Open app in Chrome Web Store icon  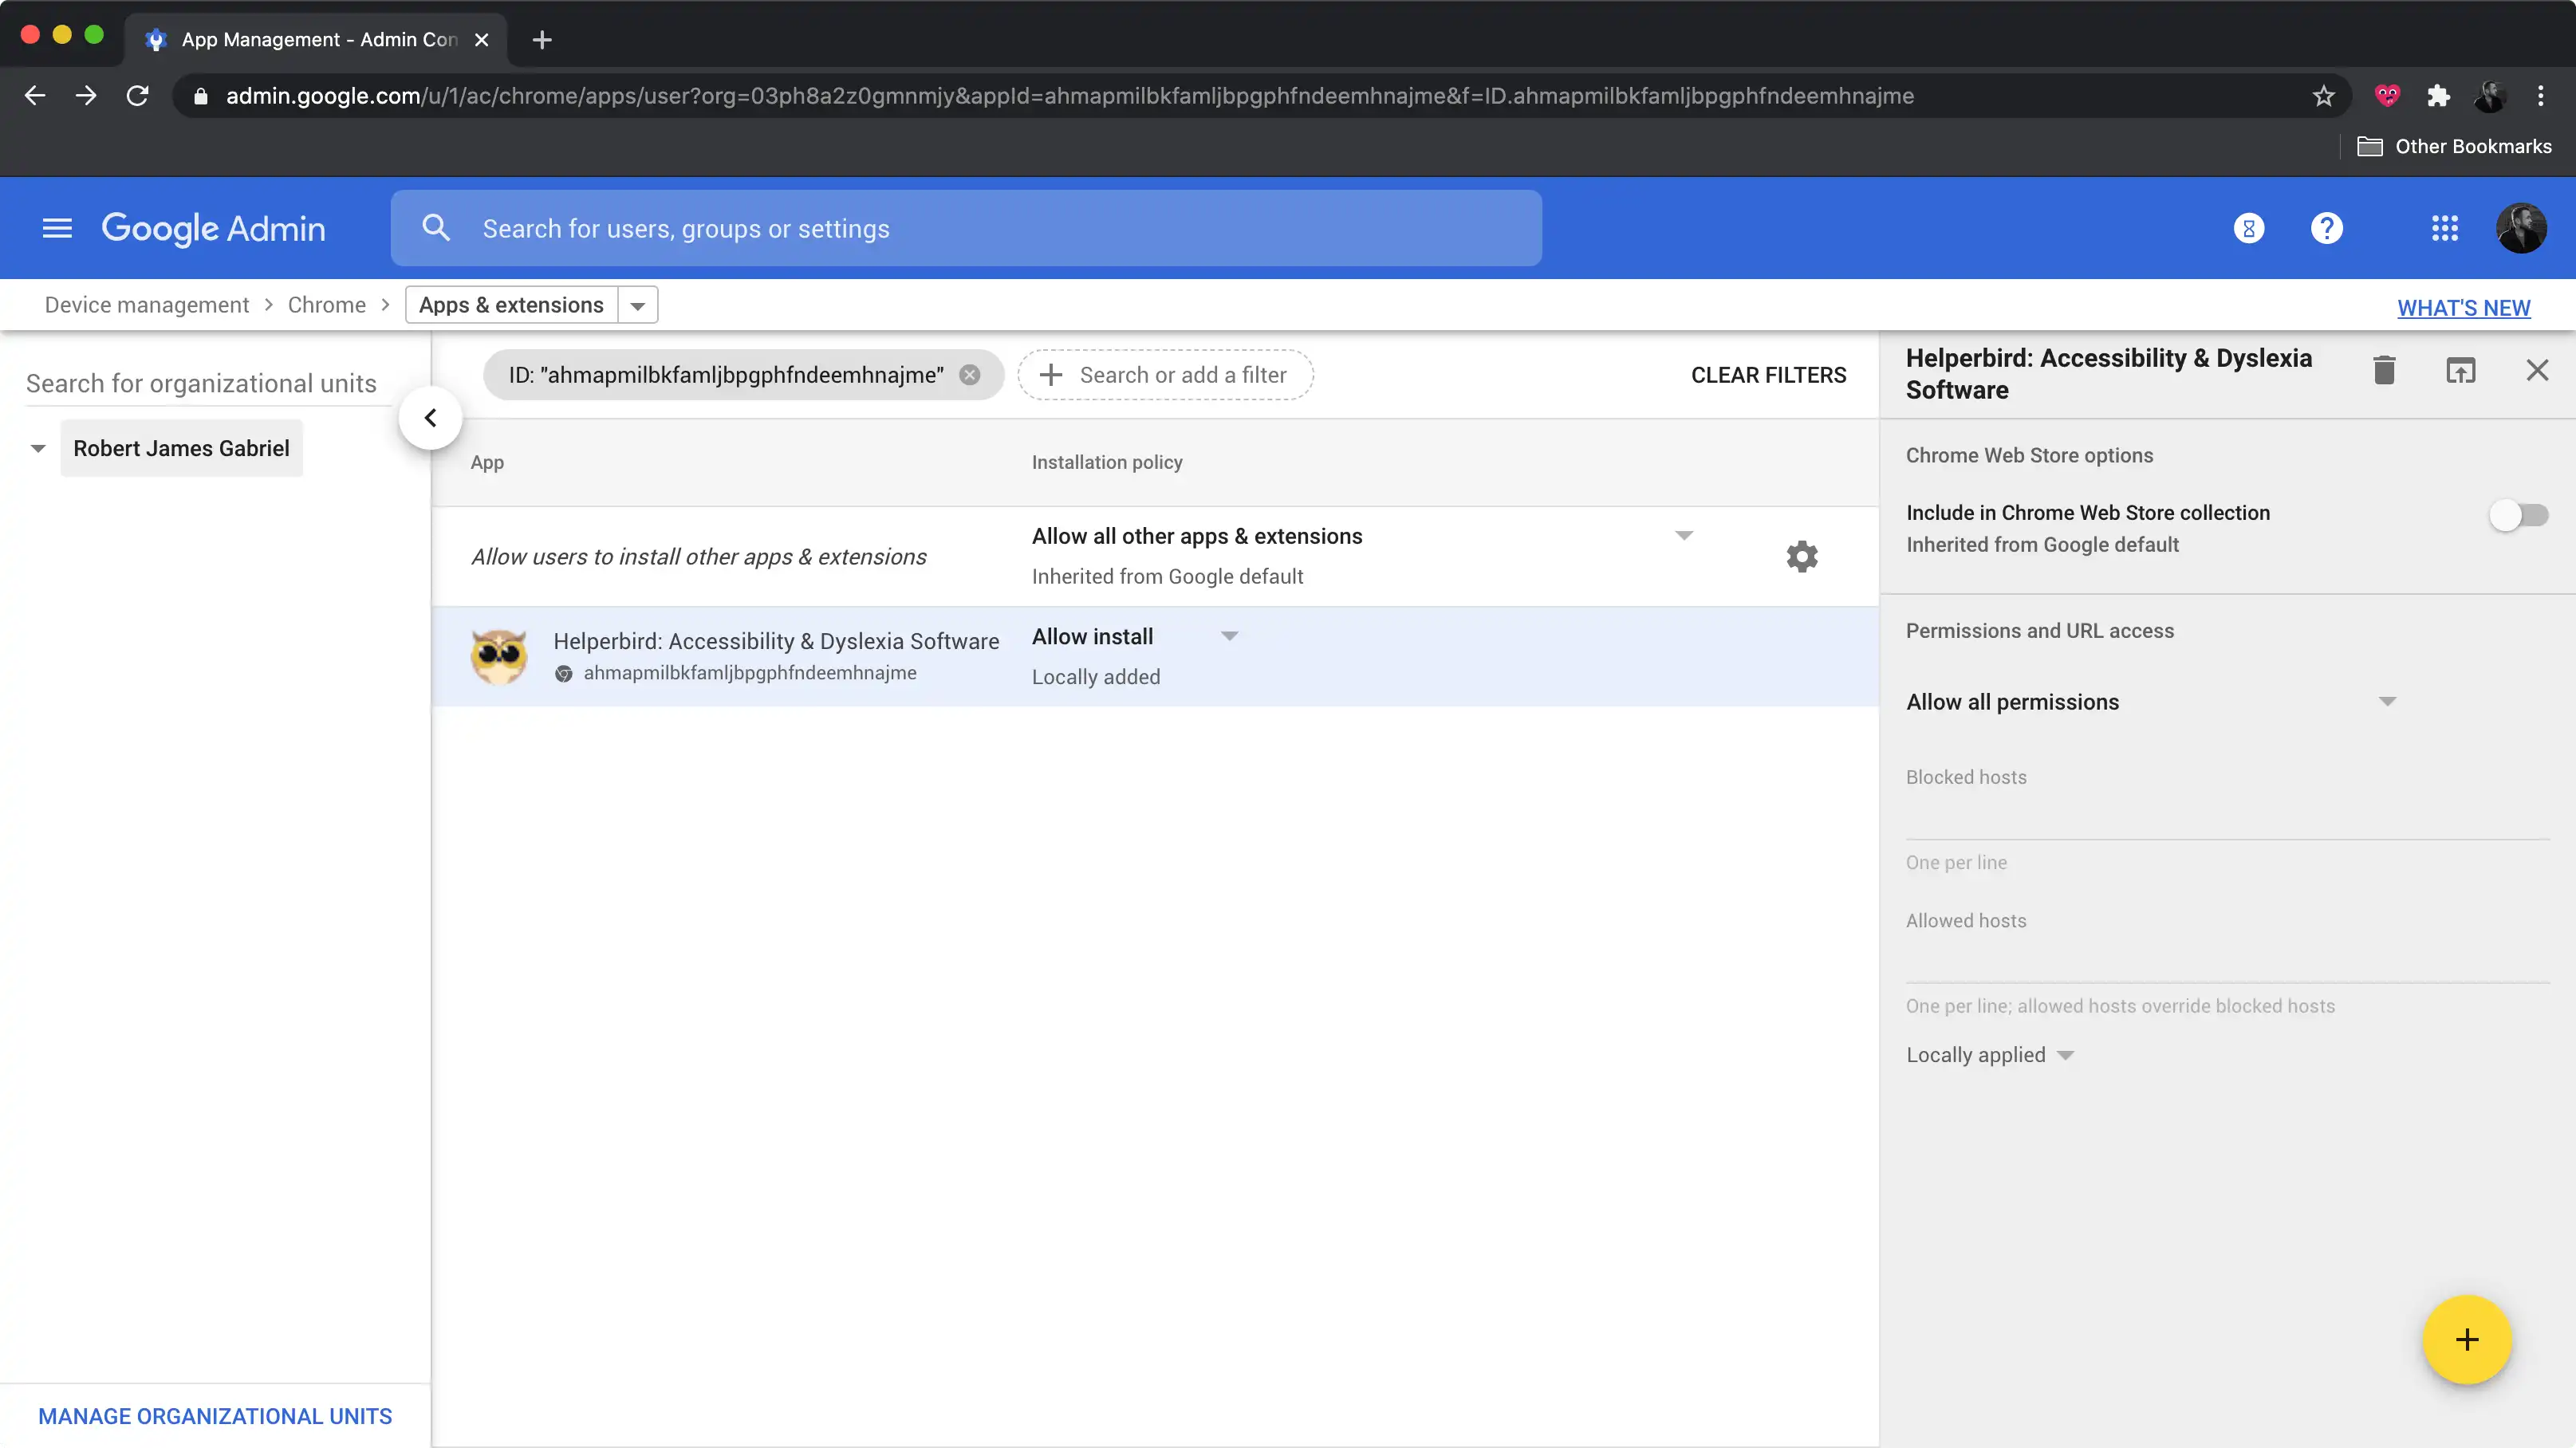2460,370
